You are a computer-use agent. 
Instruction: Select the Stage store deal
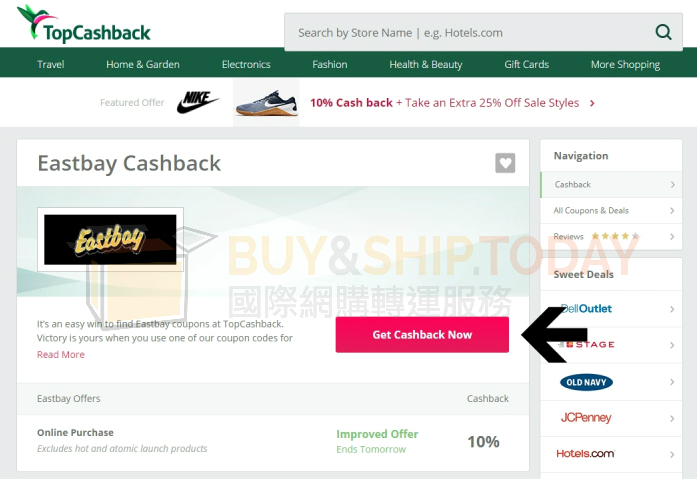pos(586,344)
